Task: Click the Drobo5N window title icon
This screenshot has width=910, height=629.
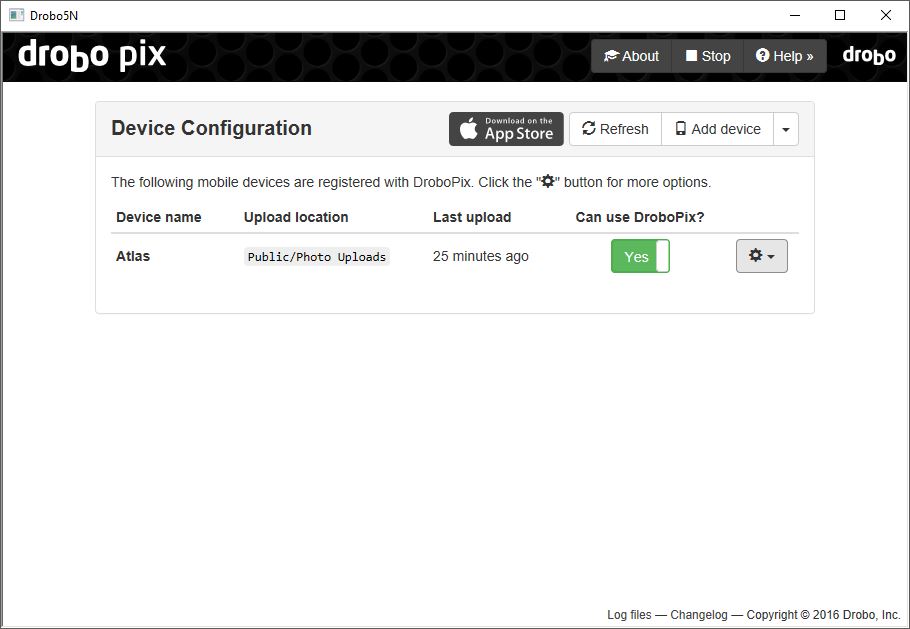Action: coord(16,16)
